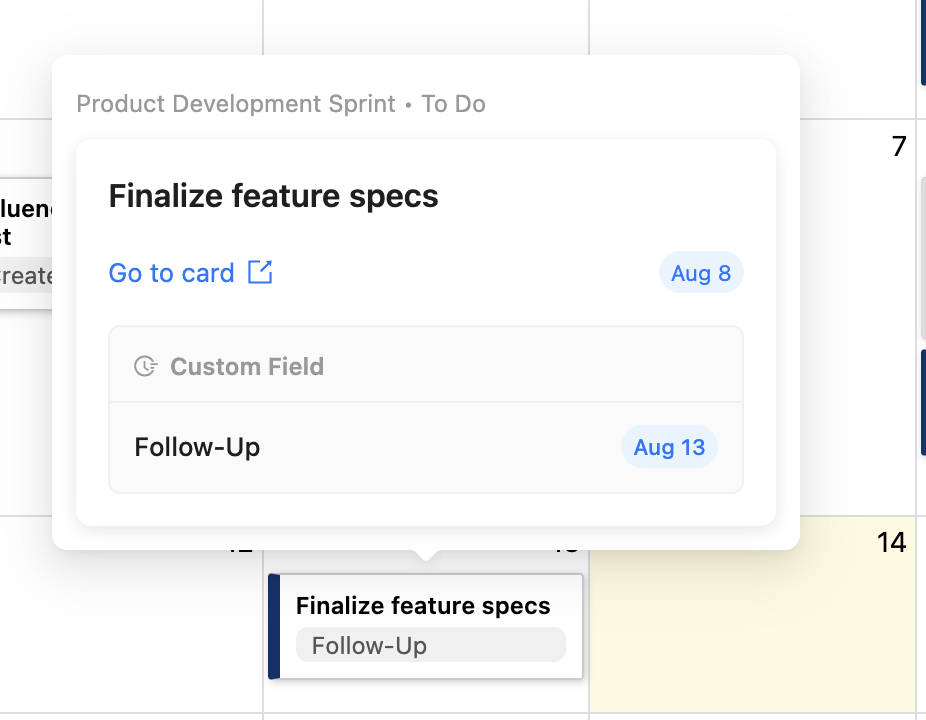The width and height of the screenshot is (926, 720).
Task: Click the Custom Field section header
Action: click(x=246, y=366)
